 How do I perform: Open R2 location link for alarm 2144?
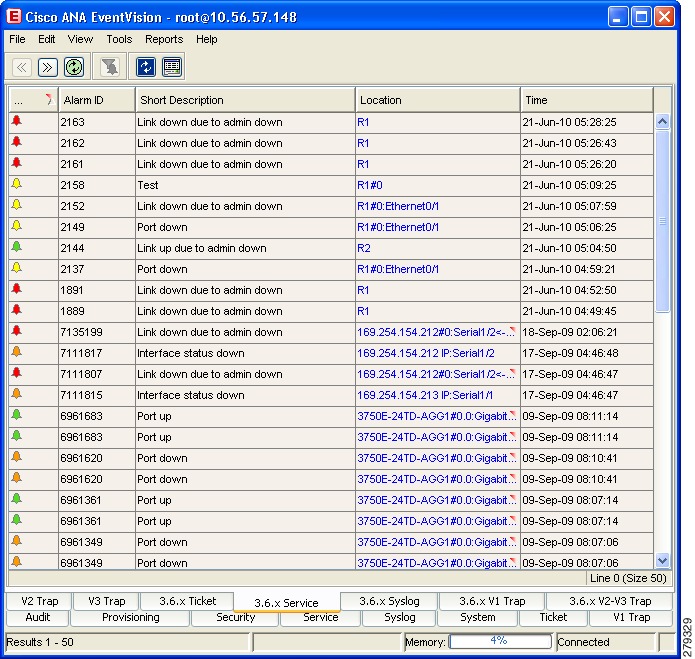point(363,248)
